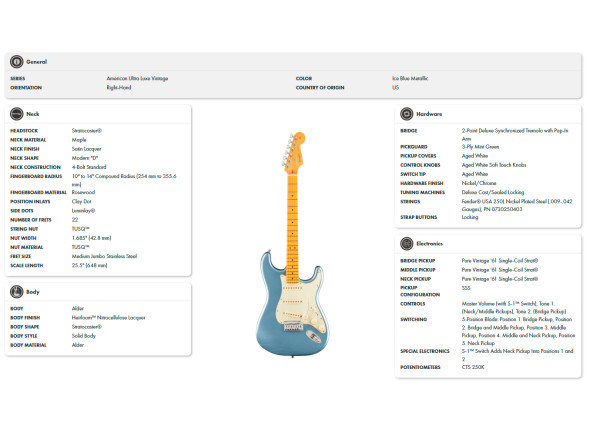
Task: Select Special Electronics S-1 Switch description
Action: (517, 355)
